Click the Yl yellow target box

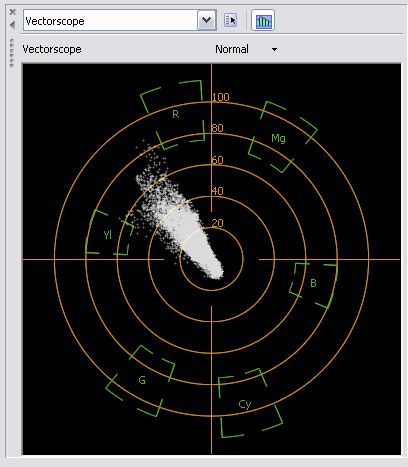pyautogui.click(x=109, y=233)
